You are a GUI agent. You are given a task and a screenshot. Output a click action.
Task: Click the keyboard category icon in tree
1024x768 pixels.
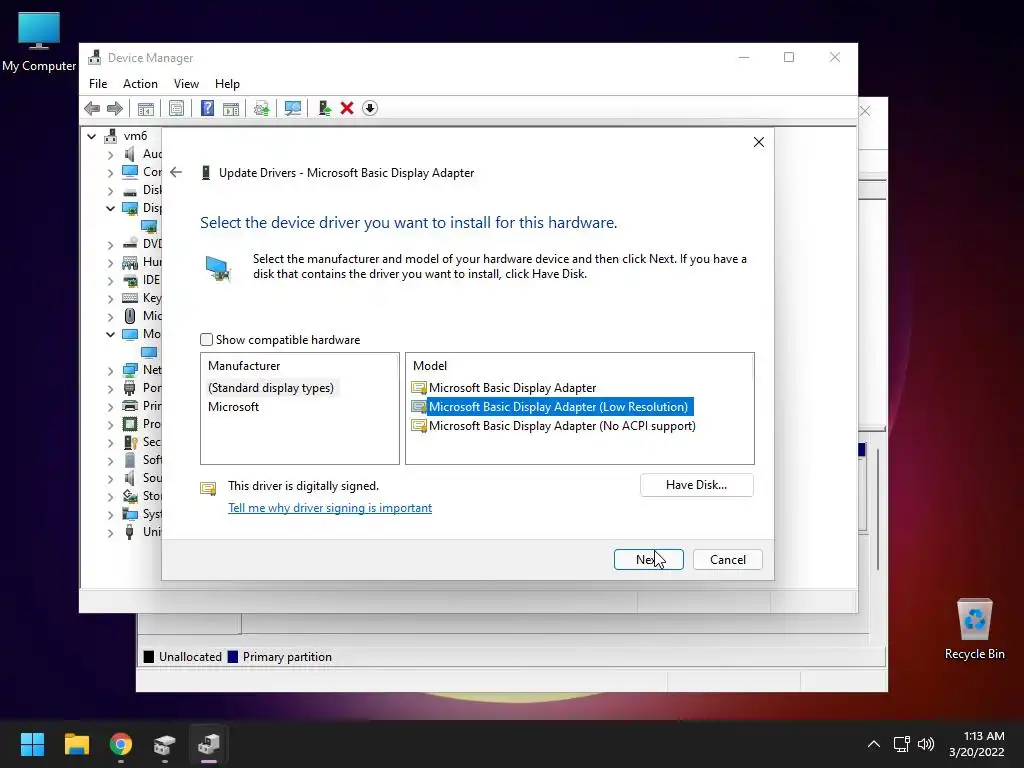[130, 298]
